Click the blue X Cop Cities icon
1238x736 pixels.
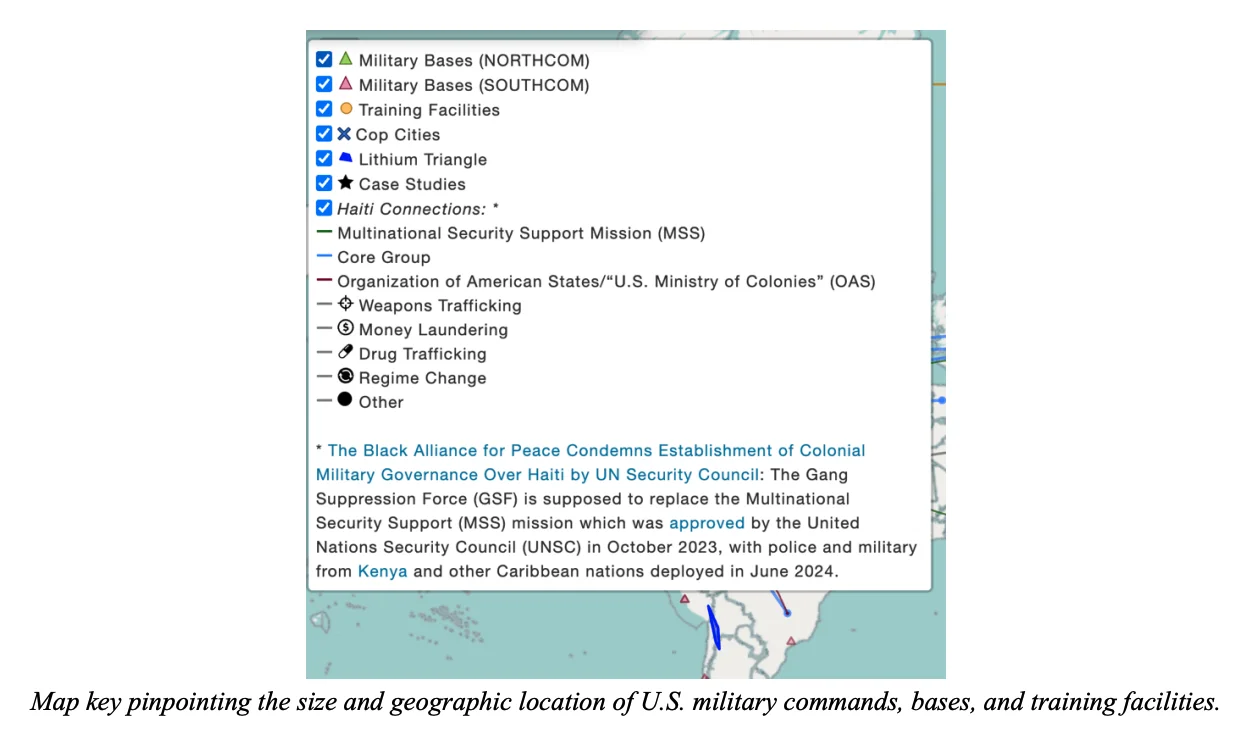(x=344, y=134)
